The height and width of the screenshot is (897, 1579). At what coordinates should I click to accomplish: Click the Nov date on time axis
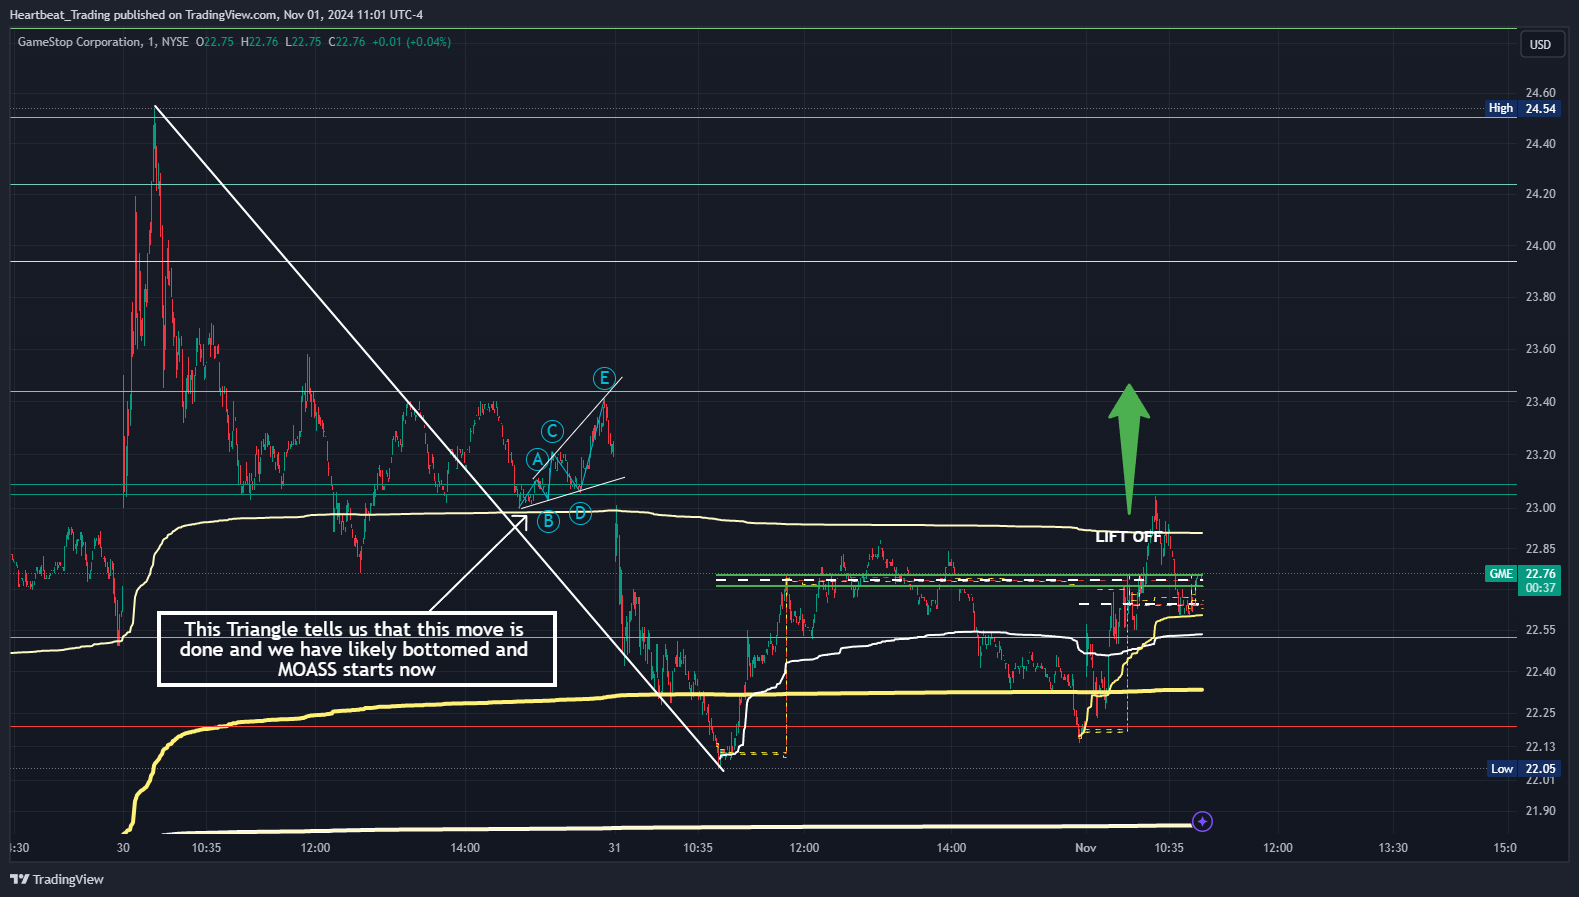(x=1085, y=848)
